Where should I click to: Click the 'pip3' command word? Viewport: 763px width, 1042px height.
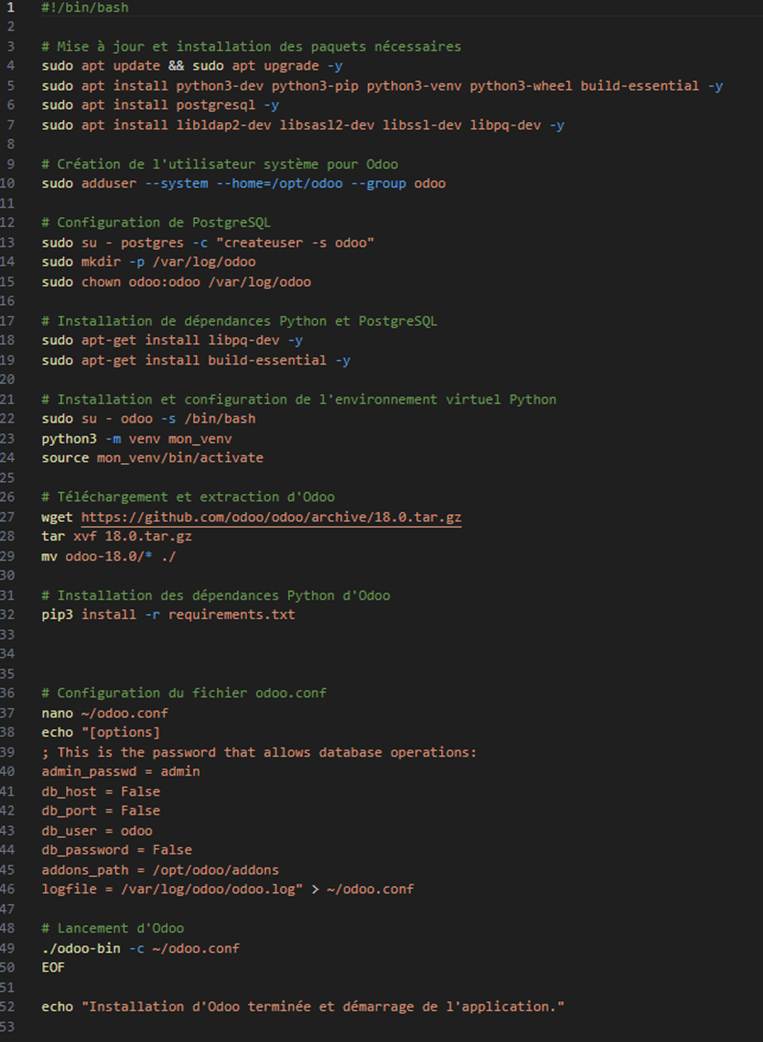[x=57, y=615]
